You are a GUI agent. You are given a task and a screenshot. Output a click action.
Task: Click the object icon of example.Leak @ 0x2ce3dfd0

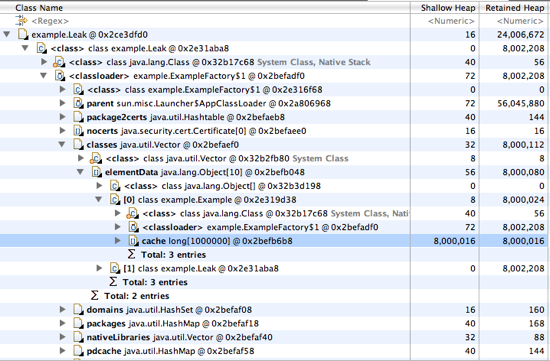tap(23, 34)
